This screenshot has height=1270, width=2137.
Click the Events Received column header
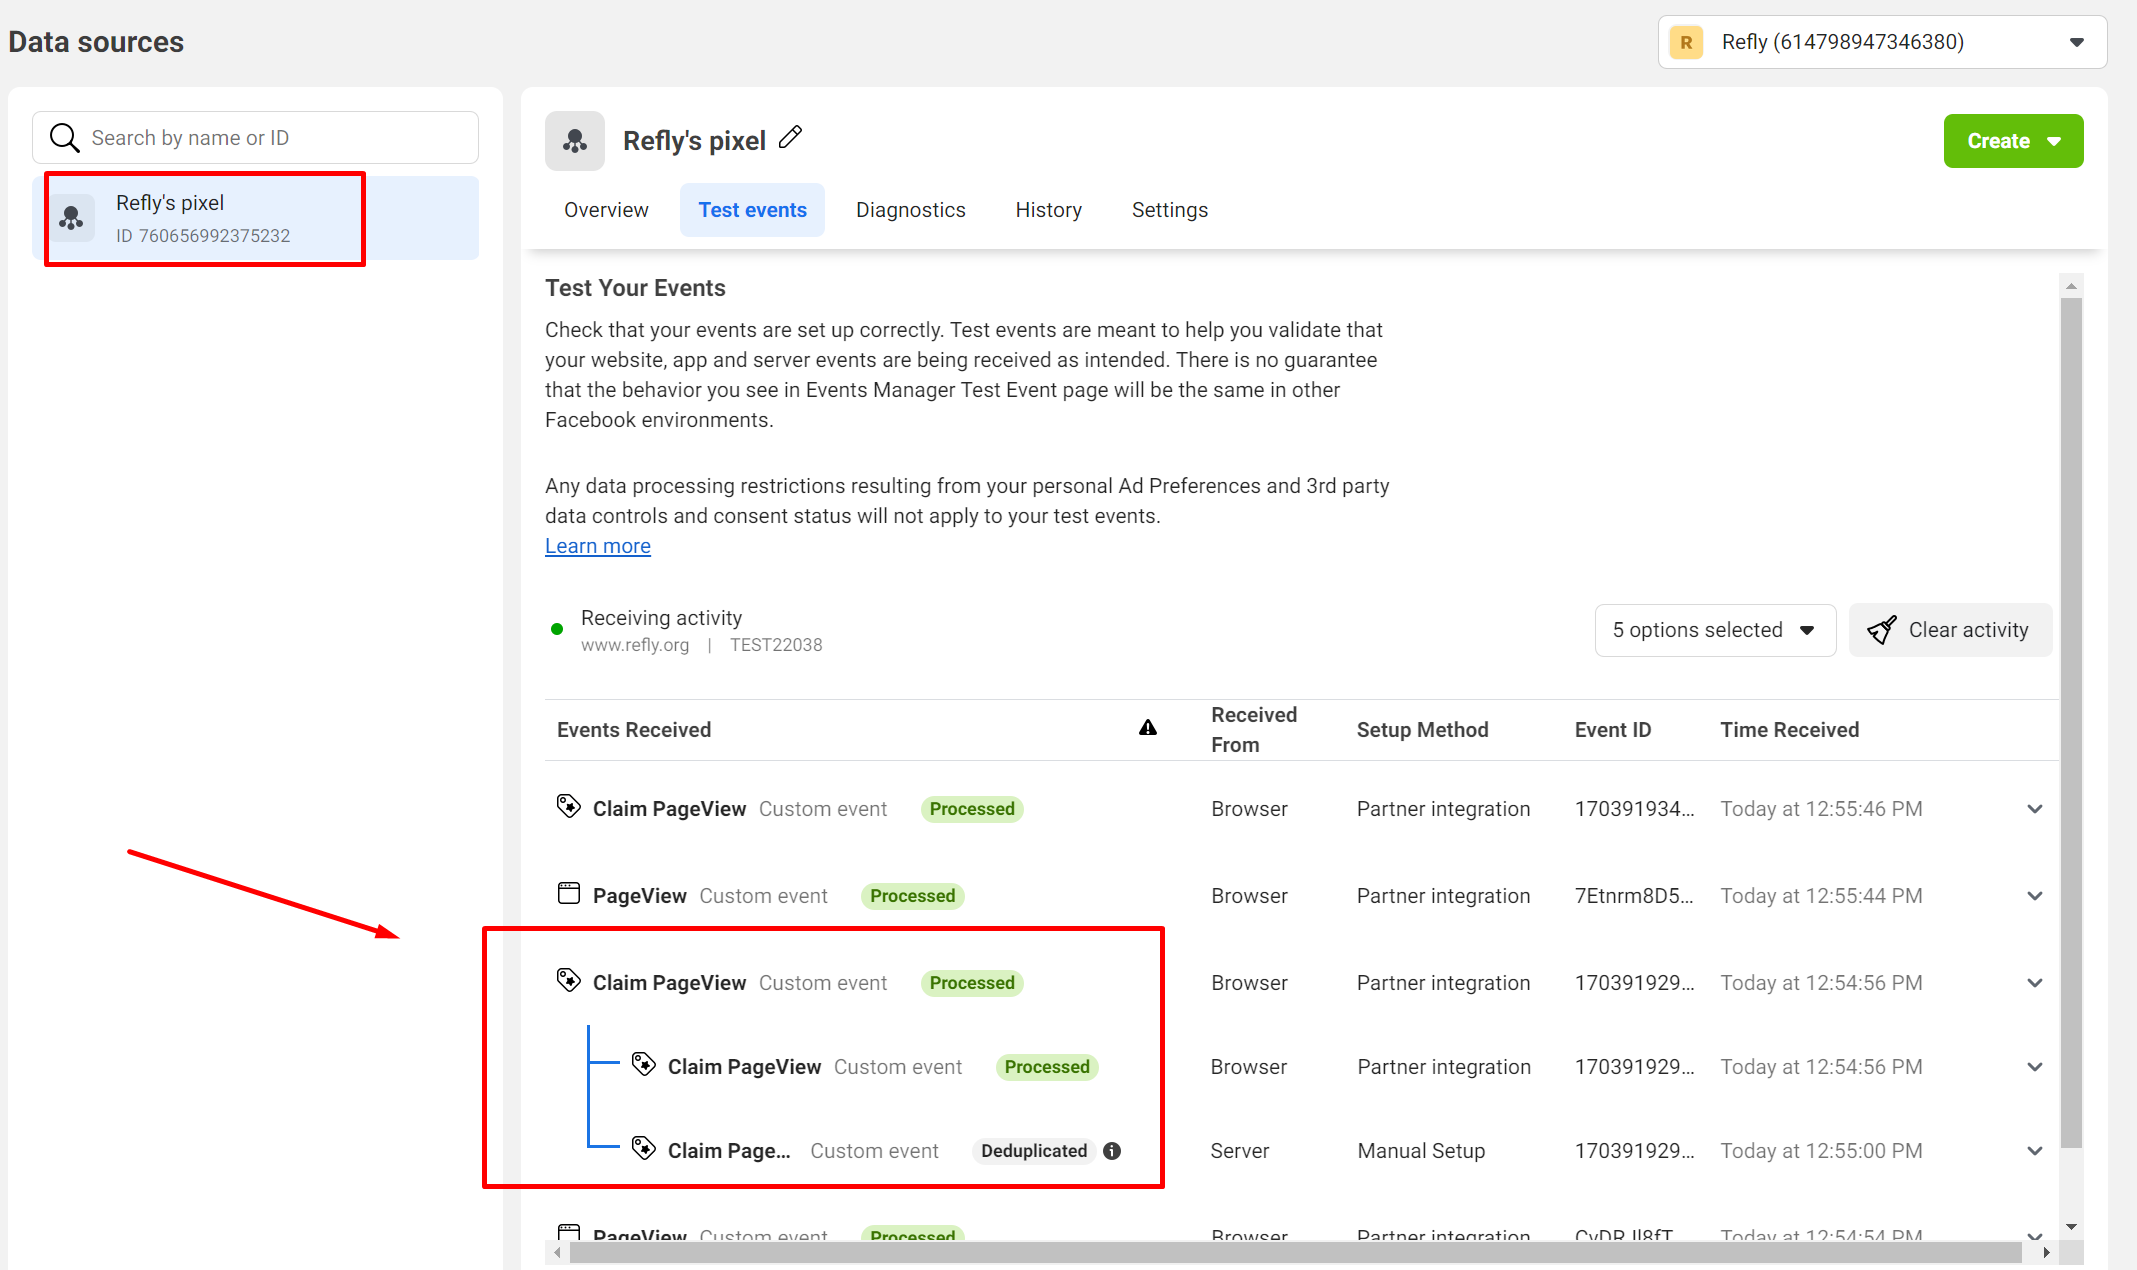coord(634,730)
